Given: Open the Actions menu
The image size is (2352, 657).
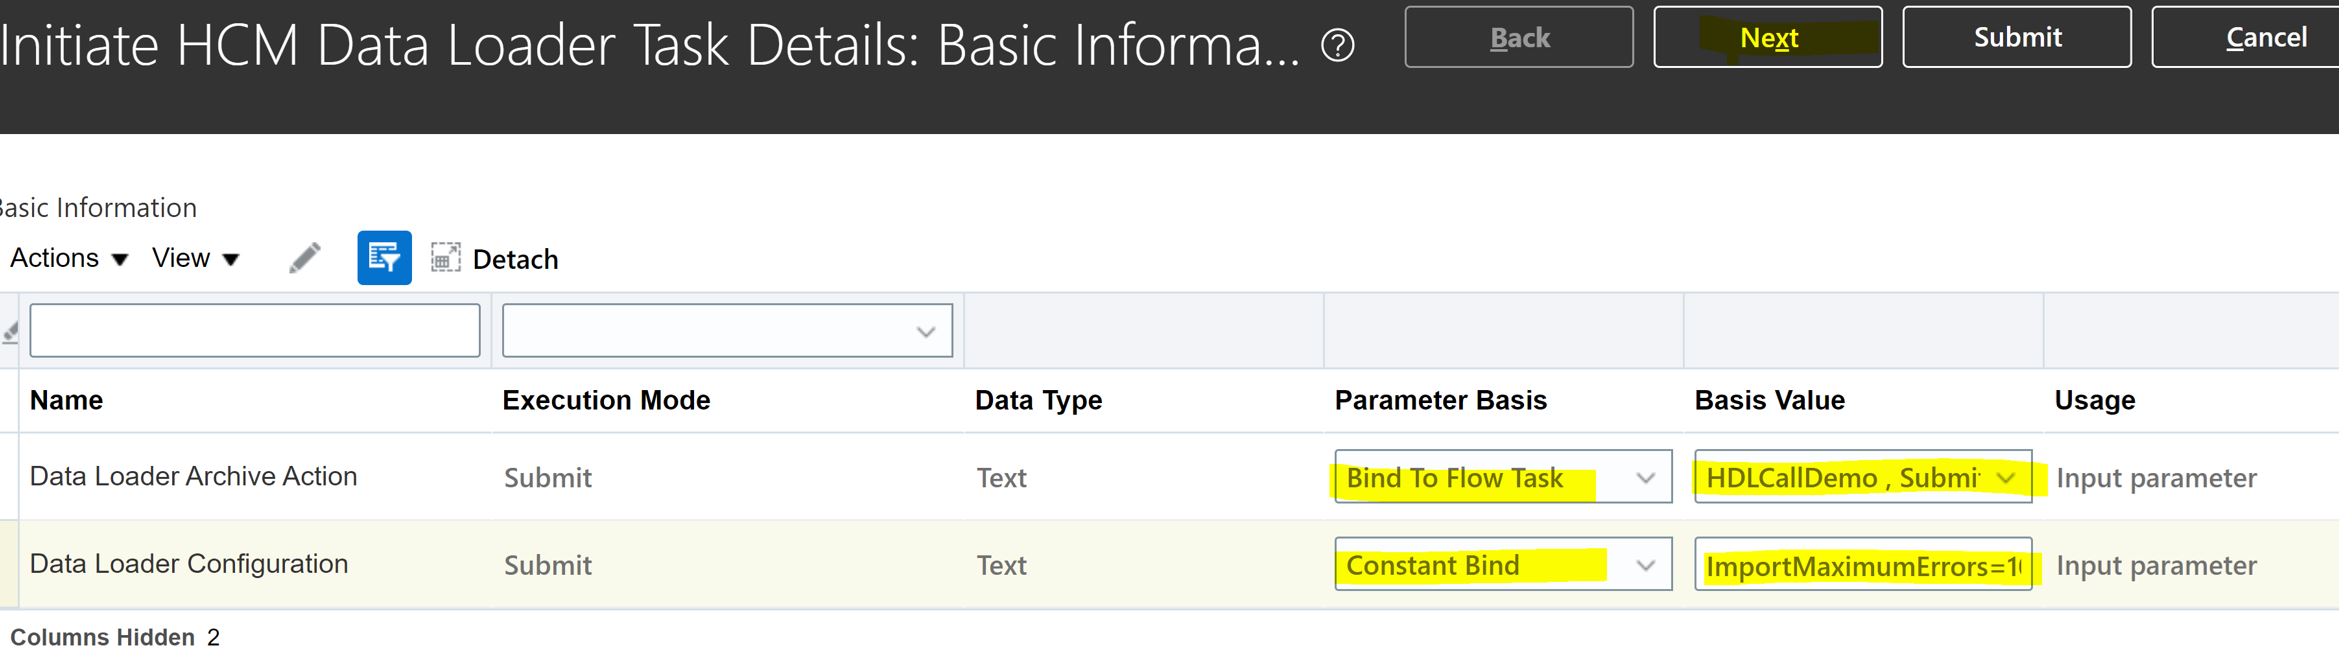Looking at the screenshot, I should pyautogui.click(x=69, y=258).
